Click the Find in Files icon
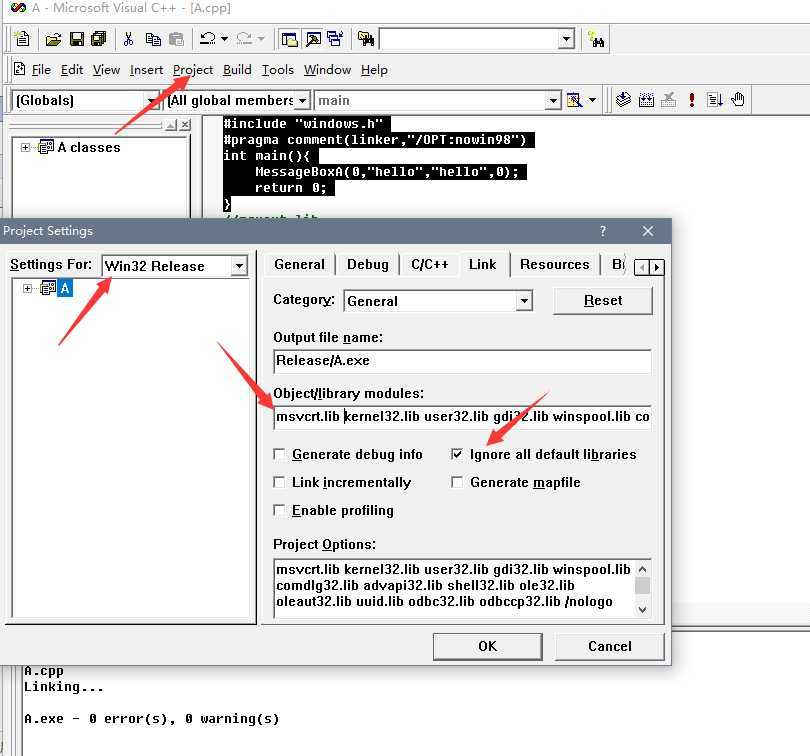Screen dimensions: 810x756 pos(366,39)
